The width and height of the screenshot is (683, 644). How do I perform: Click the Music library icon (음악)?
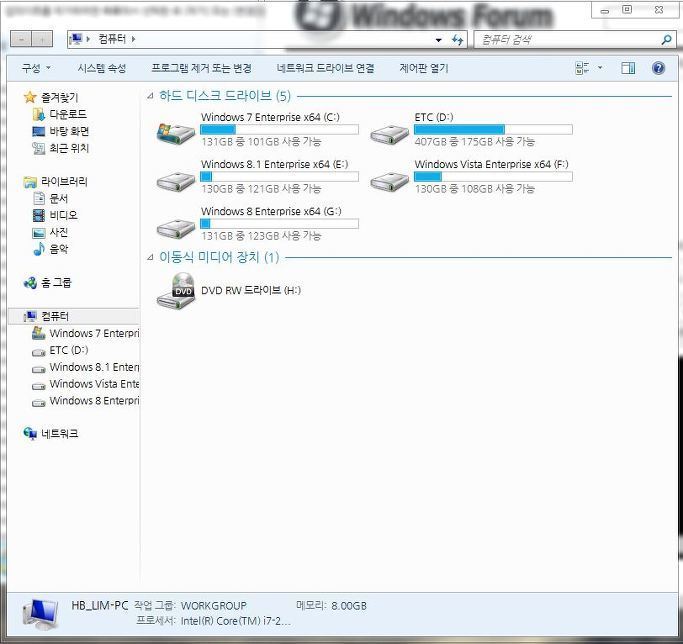(x=39, y=249)
